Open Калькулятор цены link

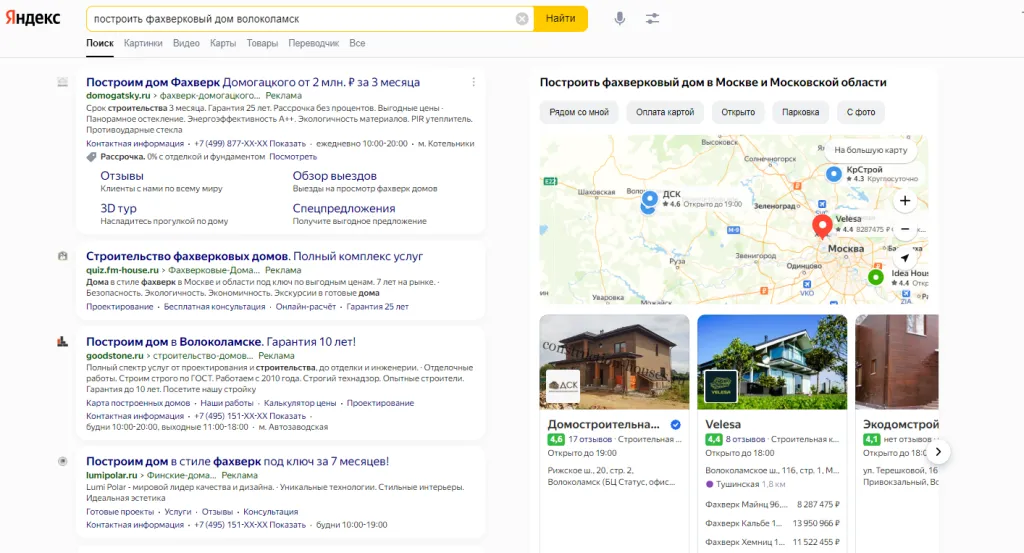300,403
